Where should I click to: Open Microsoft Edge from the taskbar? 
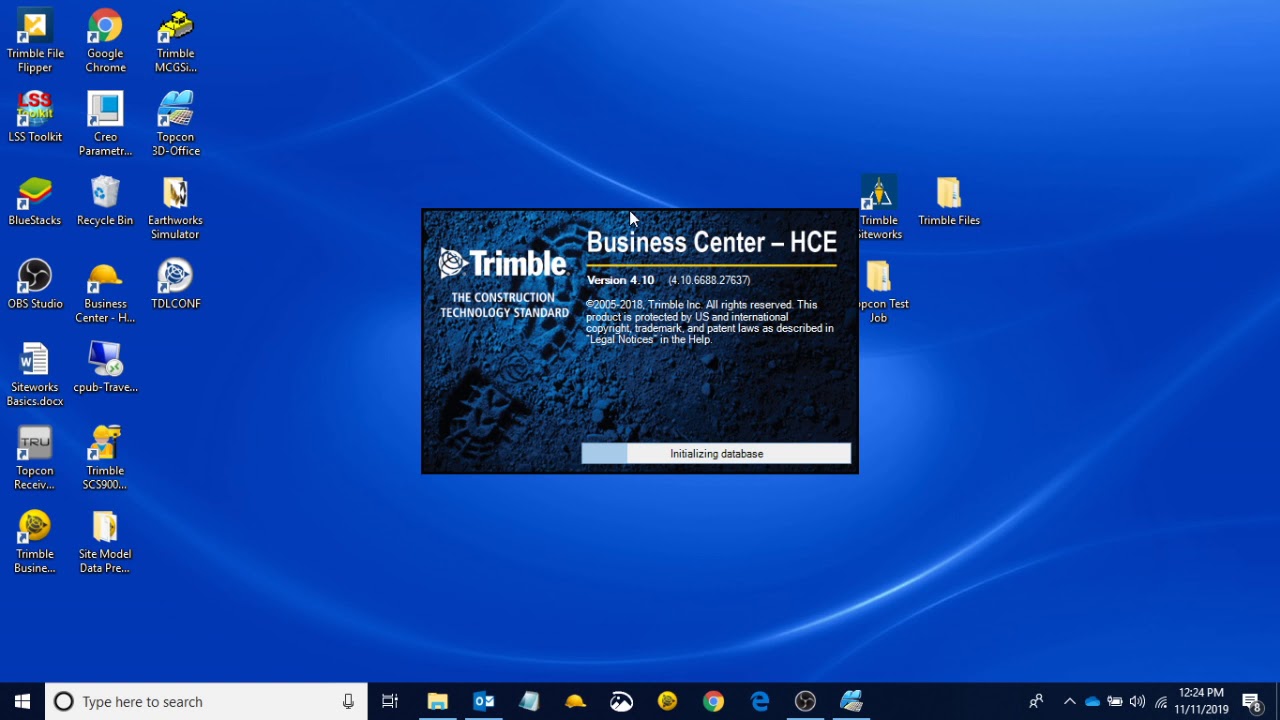[760, 701]
